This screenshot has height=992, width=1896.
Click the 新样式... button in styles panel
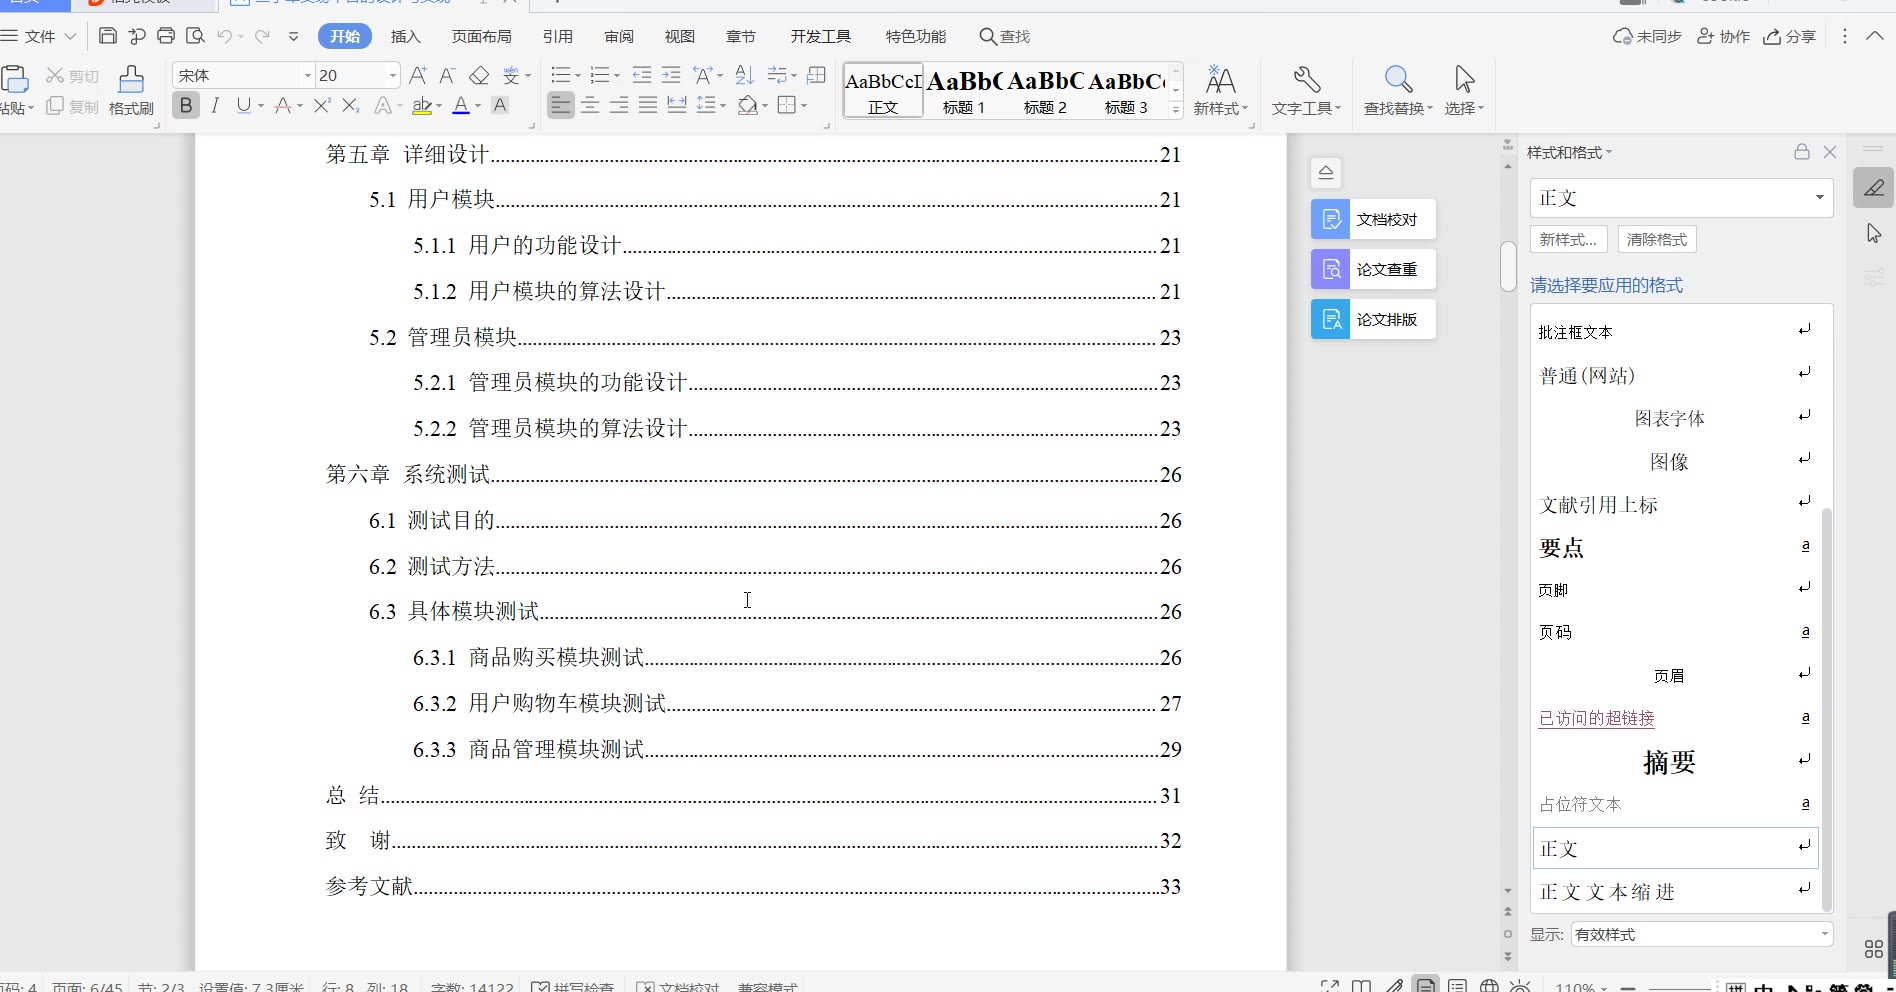point(1568,239)
